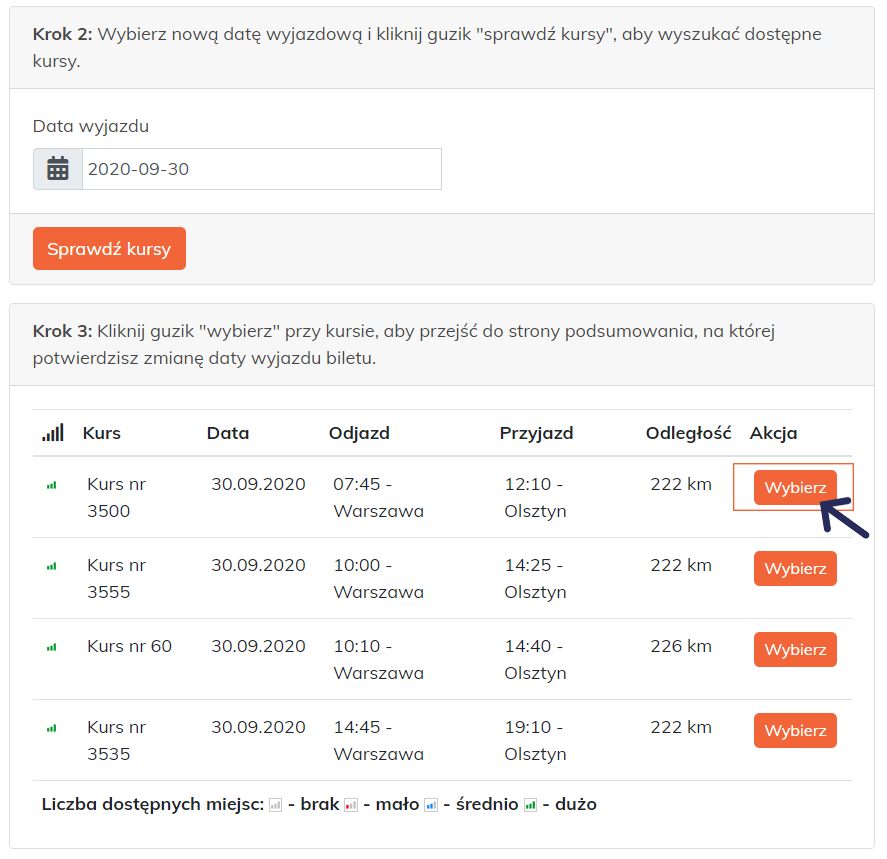Click the calendar icon beside date field
Screen dimensions: 887x859
coord(58,169)
